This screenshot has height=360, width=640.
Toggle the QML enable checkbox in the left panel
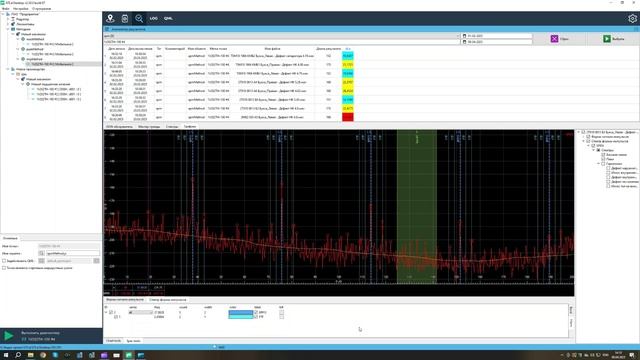tap(4, 261)
